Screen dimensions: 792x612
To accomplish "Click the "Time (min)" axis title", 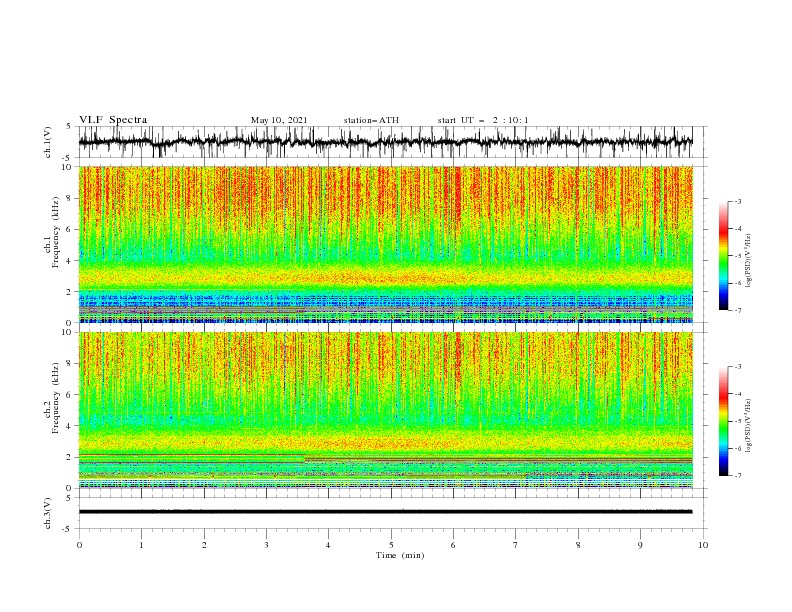I will (400, 555).
